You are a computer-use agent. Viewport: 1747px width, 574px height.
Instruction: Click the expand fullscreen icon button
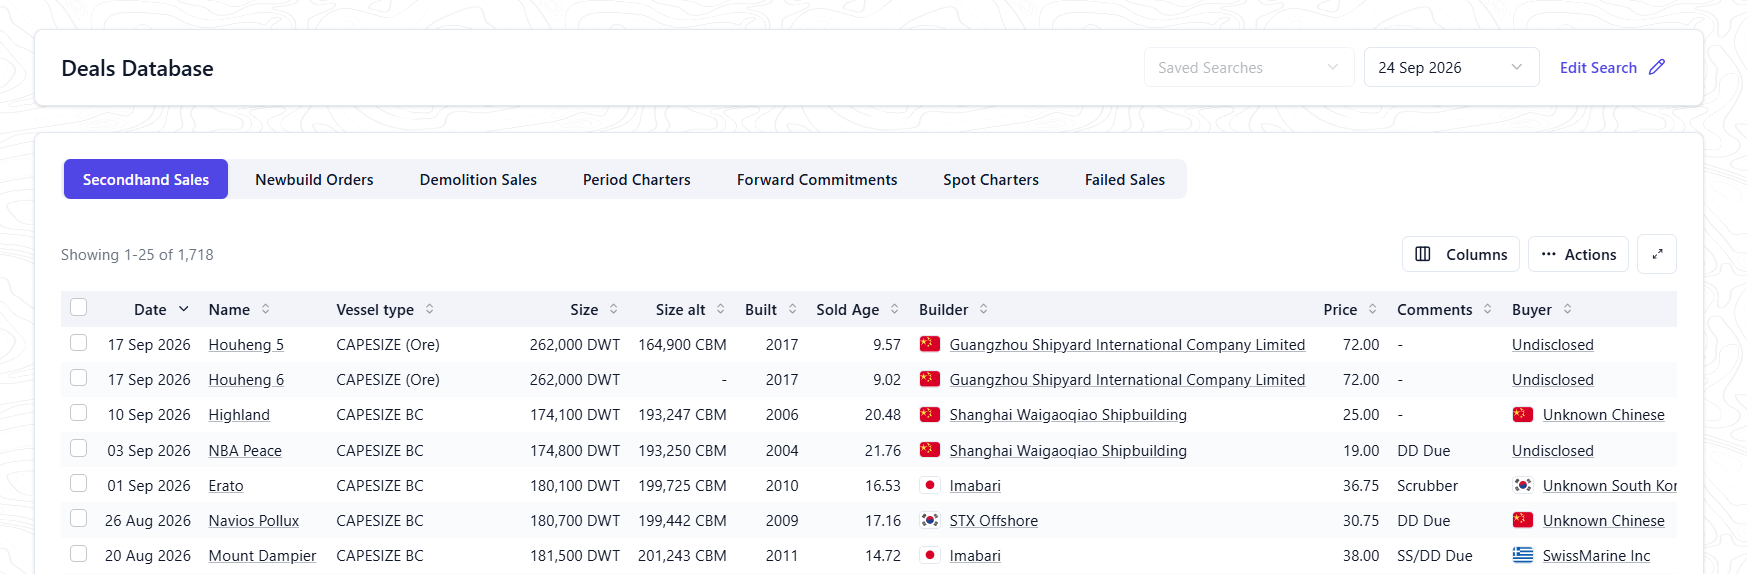[x=1657, y=254]
